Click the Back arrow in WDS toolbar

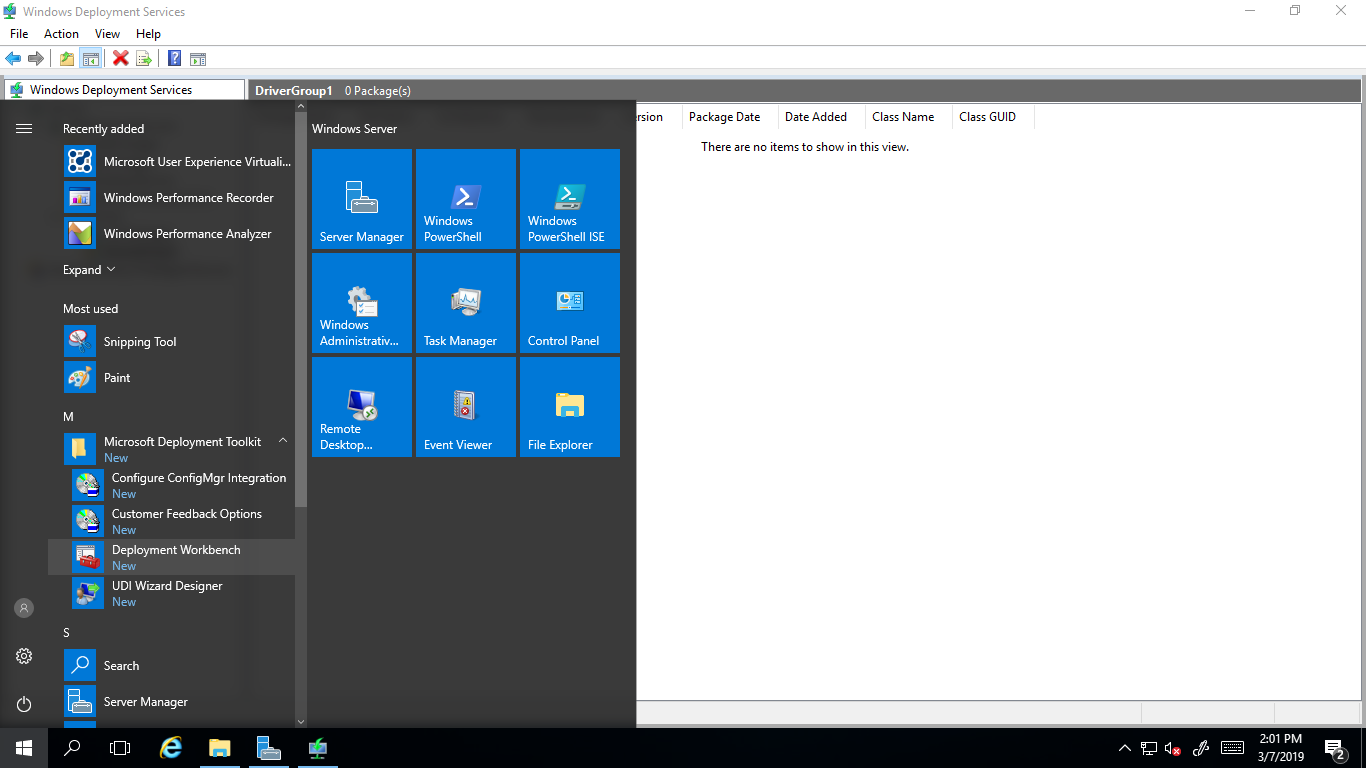pyautogui.click(x=13, y=58)
